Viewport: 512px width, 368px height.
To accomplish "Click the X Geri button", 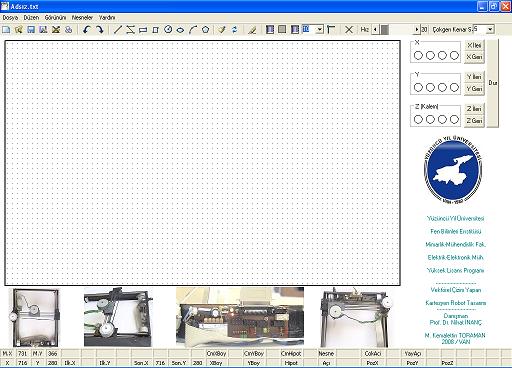I will (x=474, y=57).
